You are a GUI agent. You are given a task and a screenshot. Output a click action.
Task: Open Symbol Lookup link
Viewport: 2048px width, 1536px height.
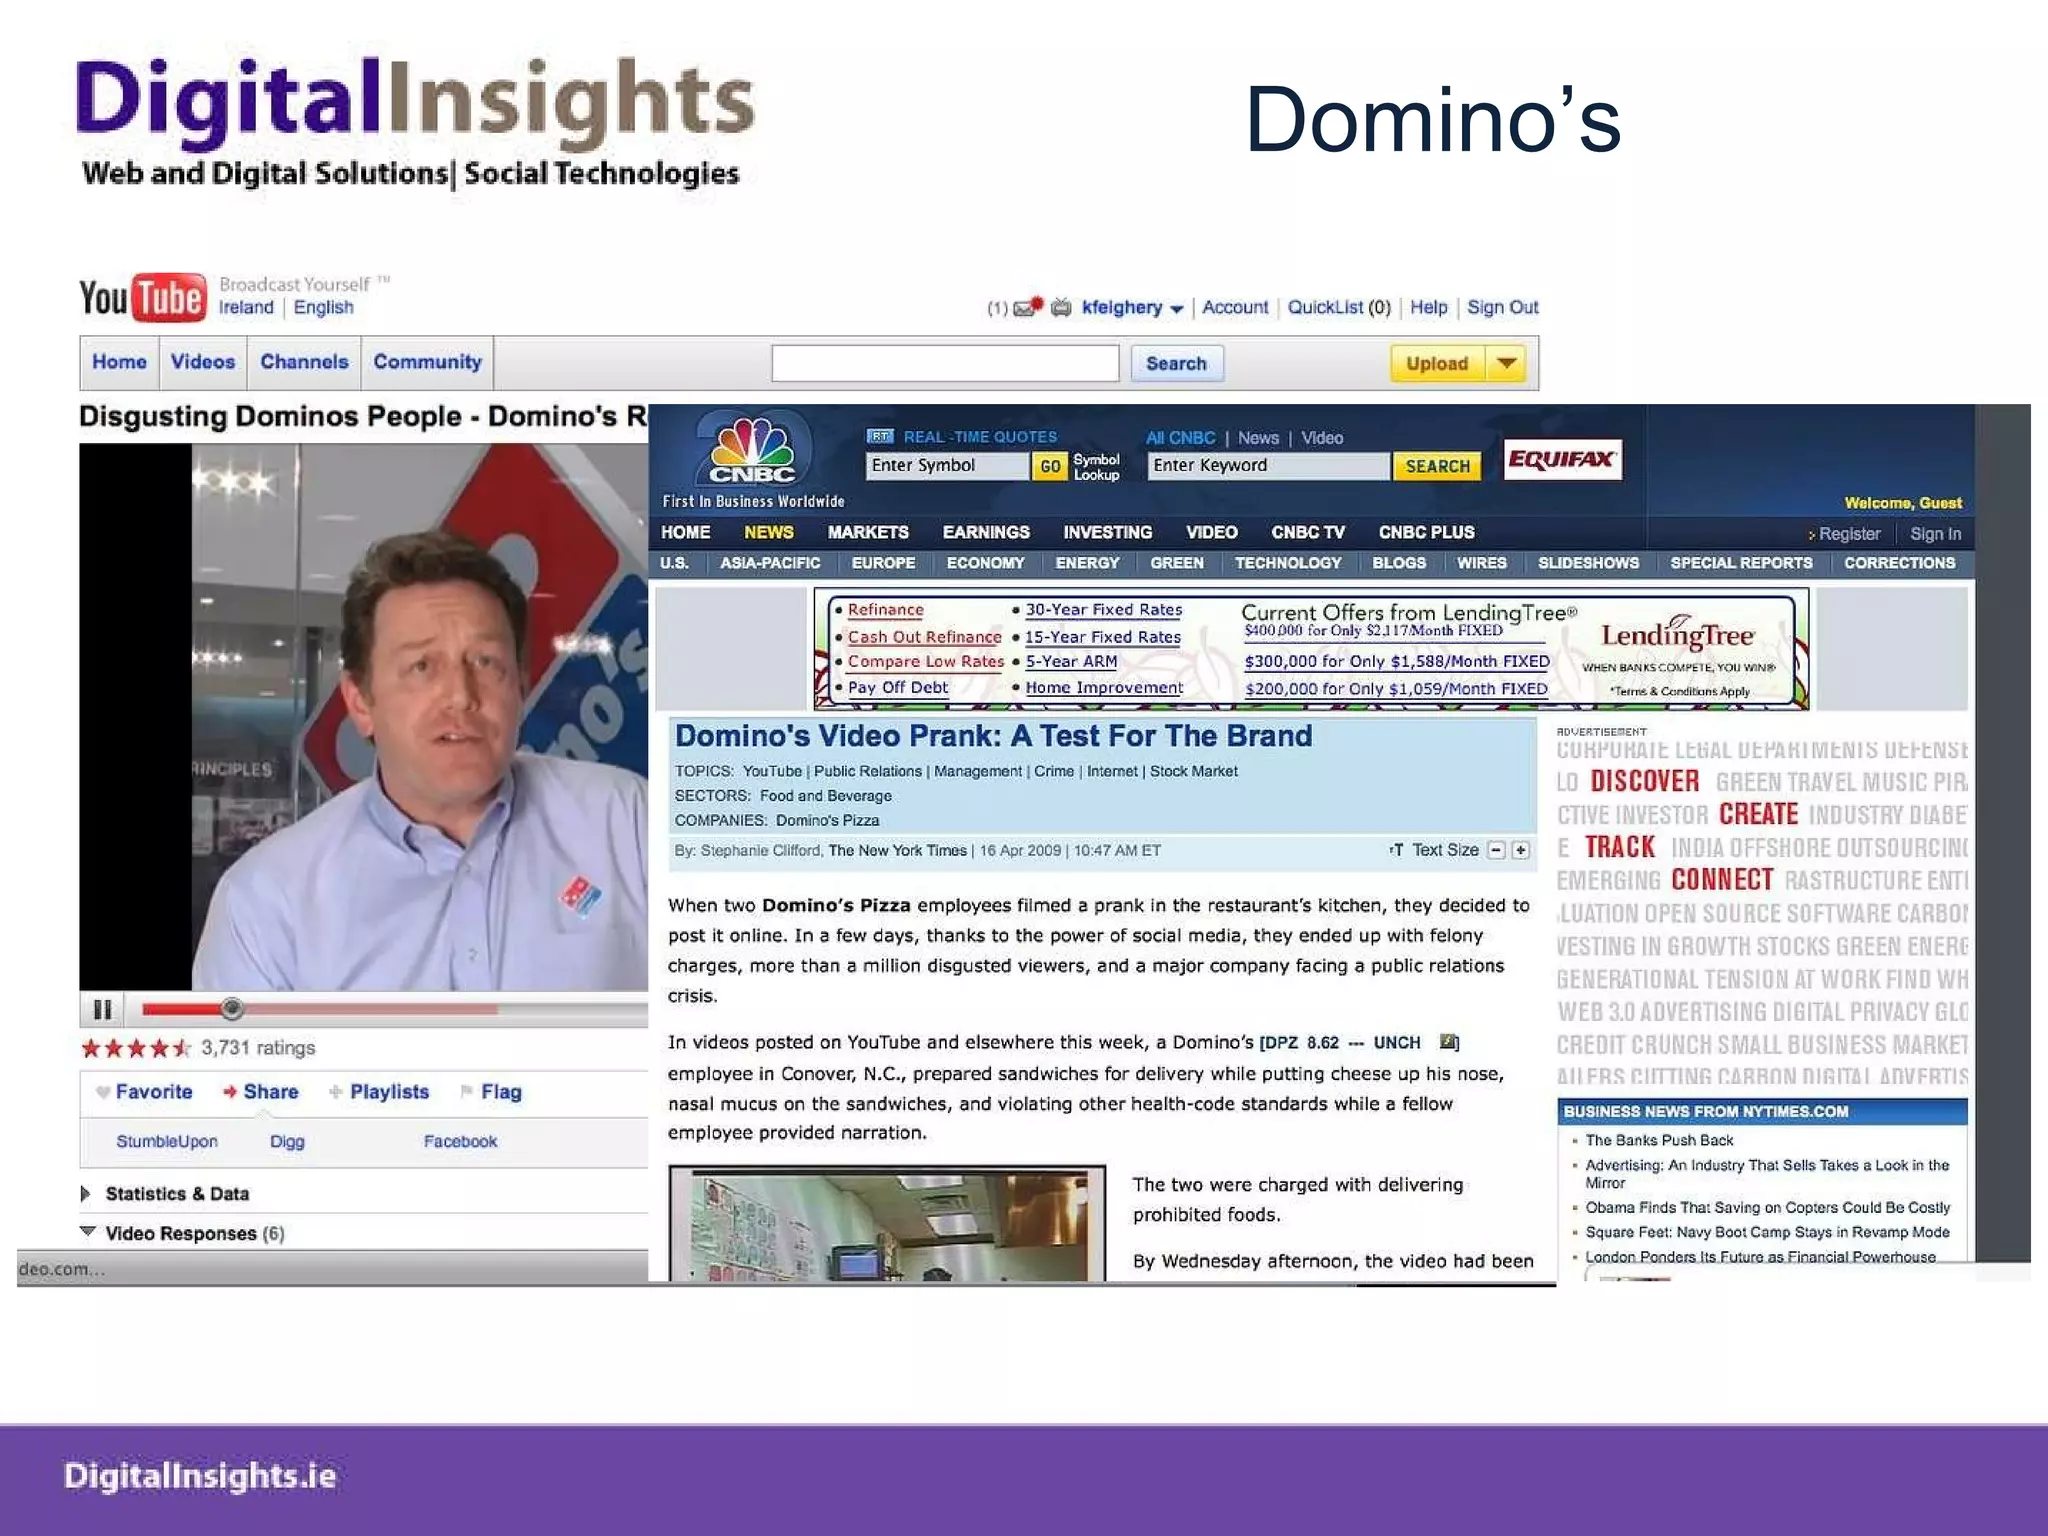coord(1097,467)
